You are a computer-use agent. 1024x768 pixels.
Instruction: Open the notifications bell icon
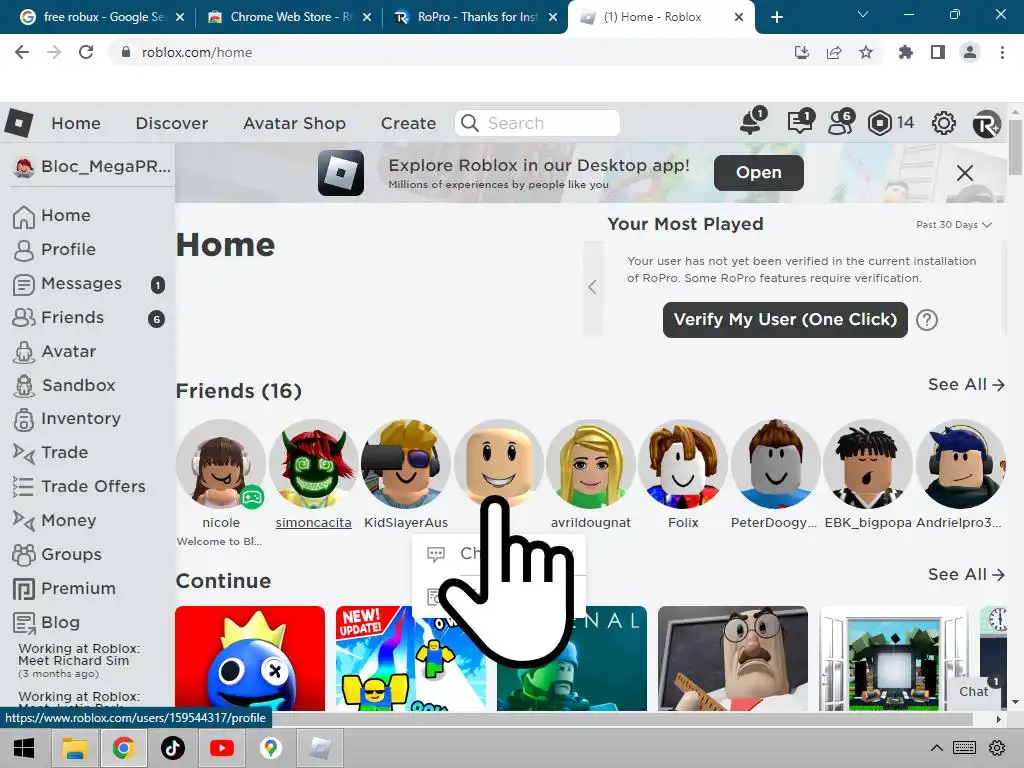point(751,122)
